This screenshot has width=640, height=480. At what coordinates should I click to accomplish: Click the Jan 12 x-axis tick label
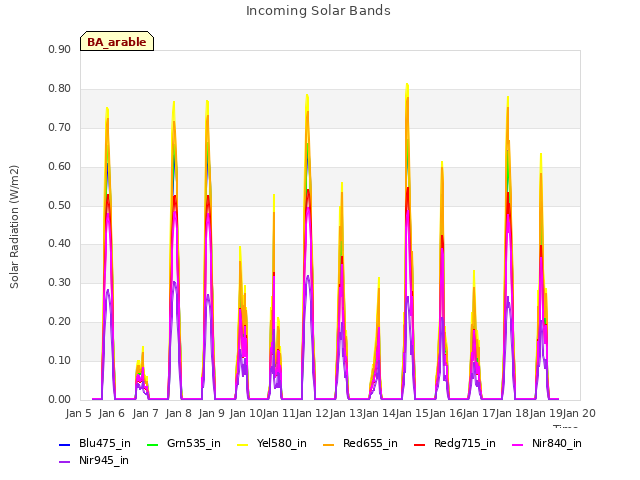[312, 413]
